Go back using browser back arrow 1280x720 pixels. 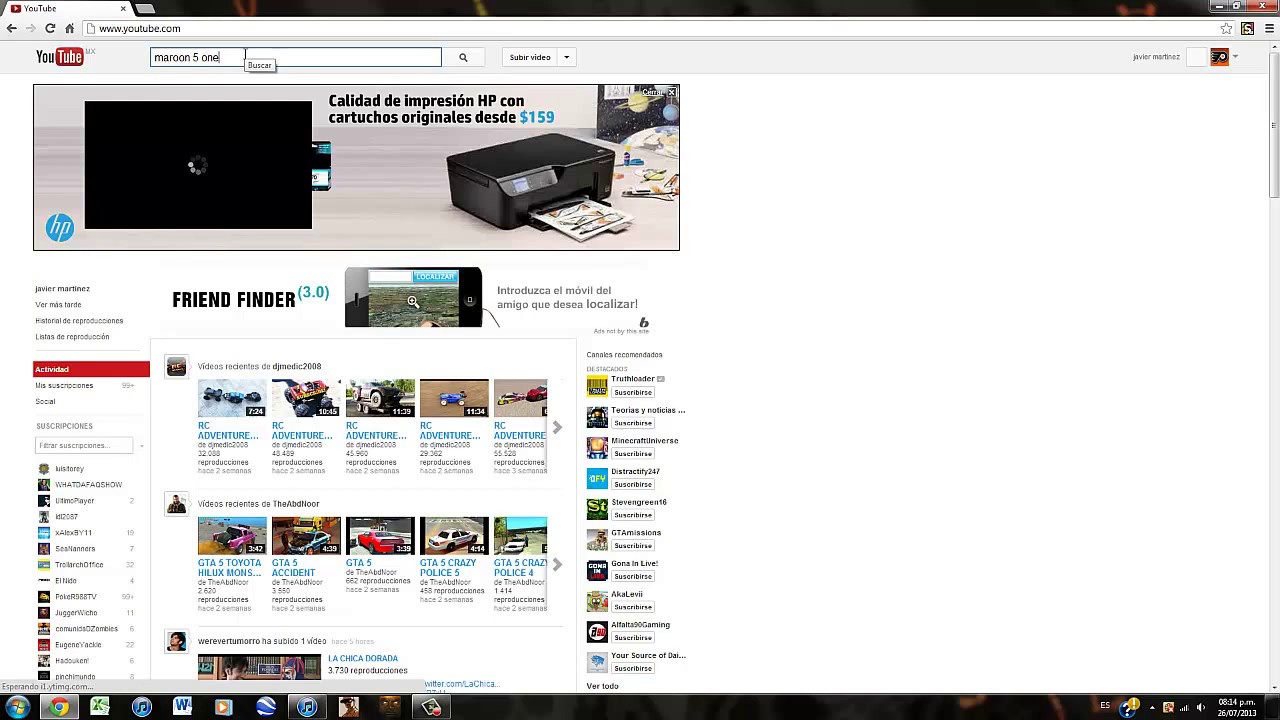(x=12, y=28)
